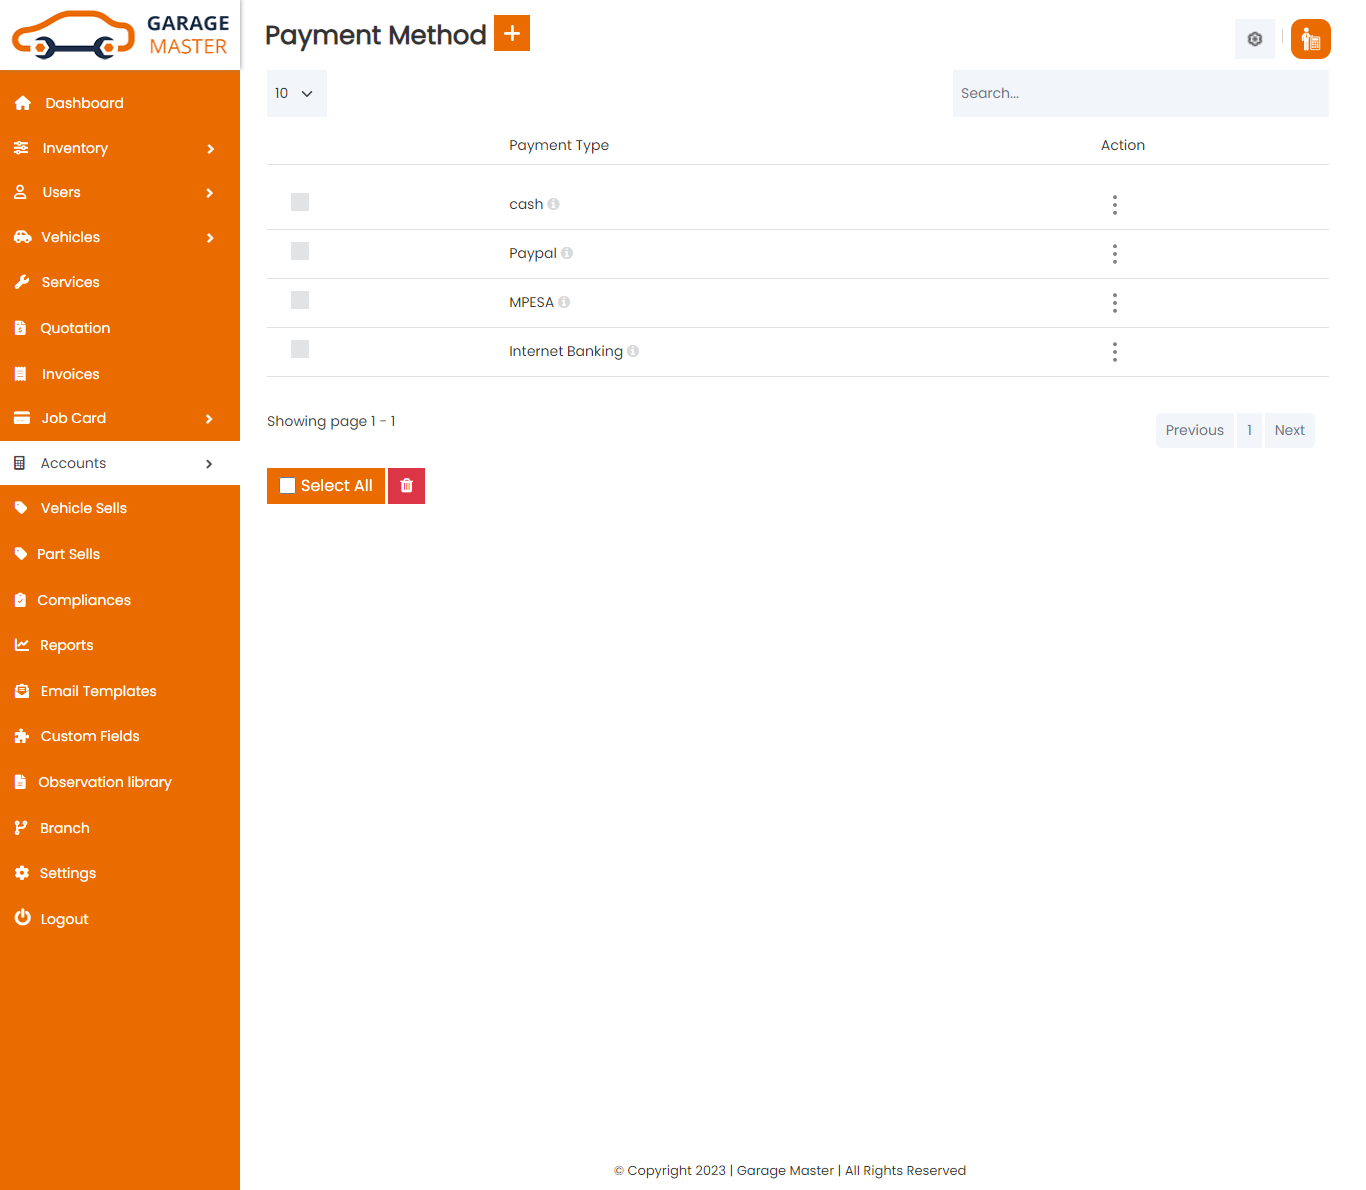Screen dimensions: 1366x1190
Task: Click inside the Search field
Action: click(x=1140, y=92)
